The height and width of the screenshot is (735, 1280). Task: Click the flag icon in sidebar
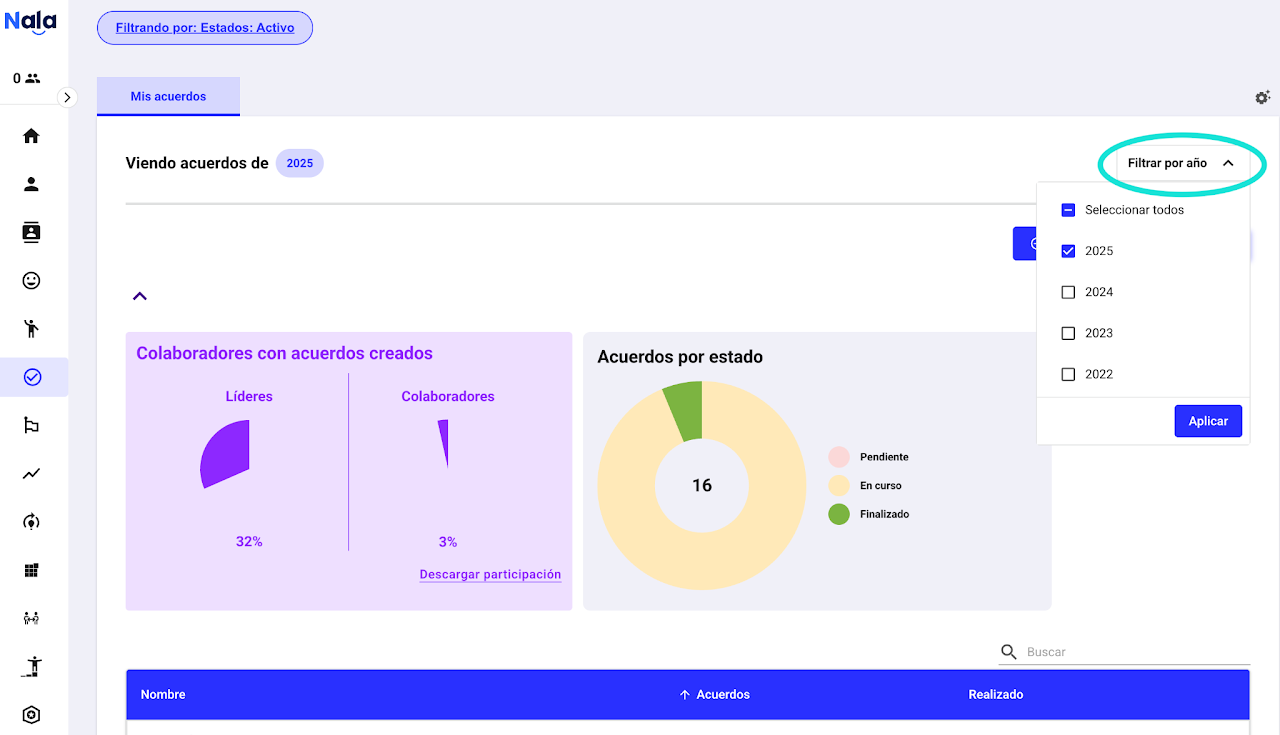tap(31, 426)
